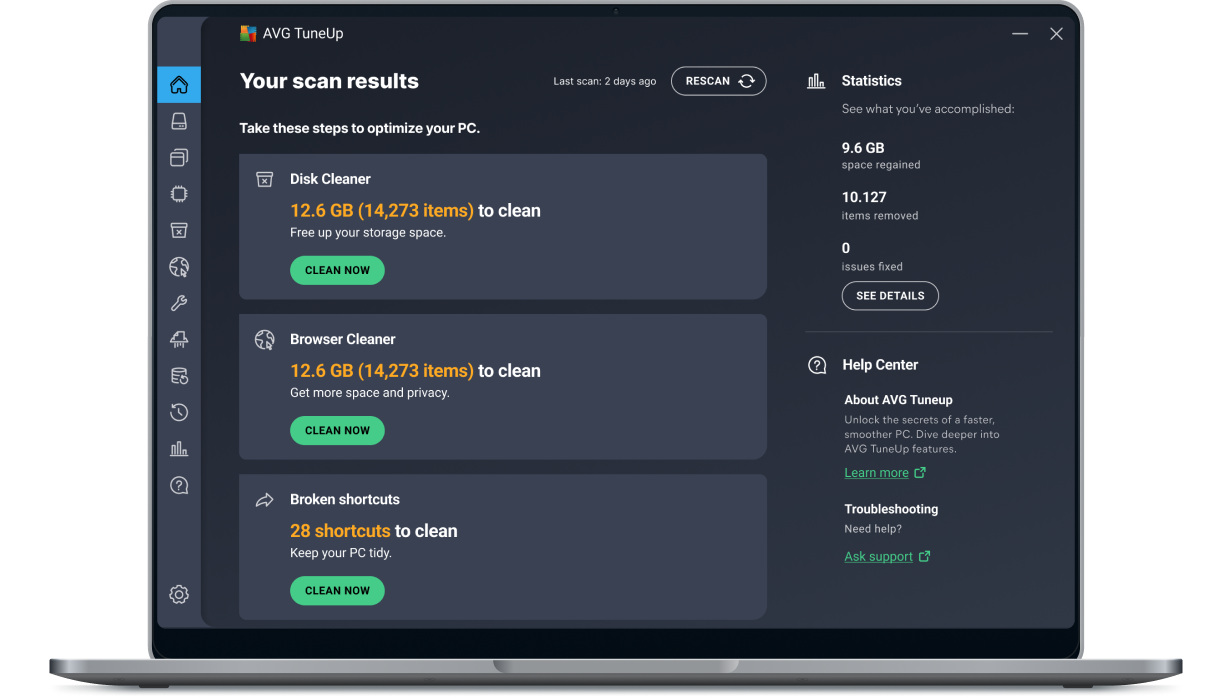Click the 'Troubleshooting' heading
Image resolution: width=1232 pixels, height=697 pixels.
[891, 510]
